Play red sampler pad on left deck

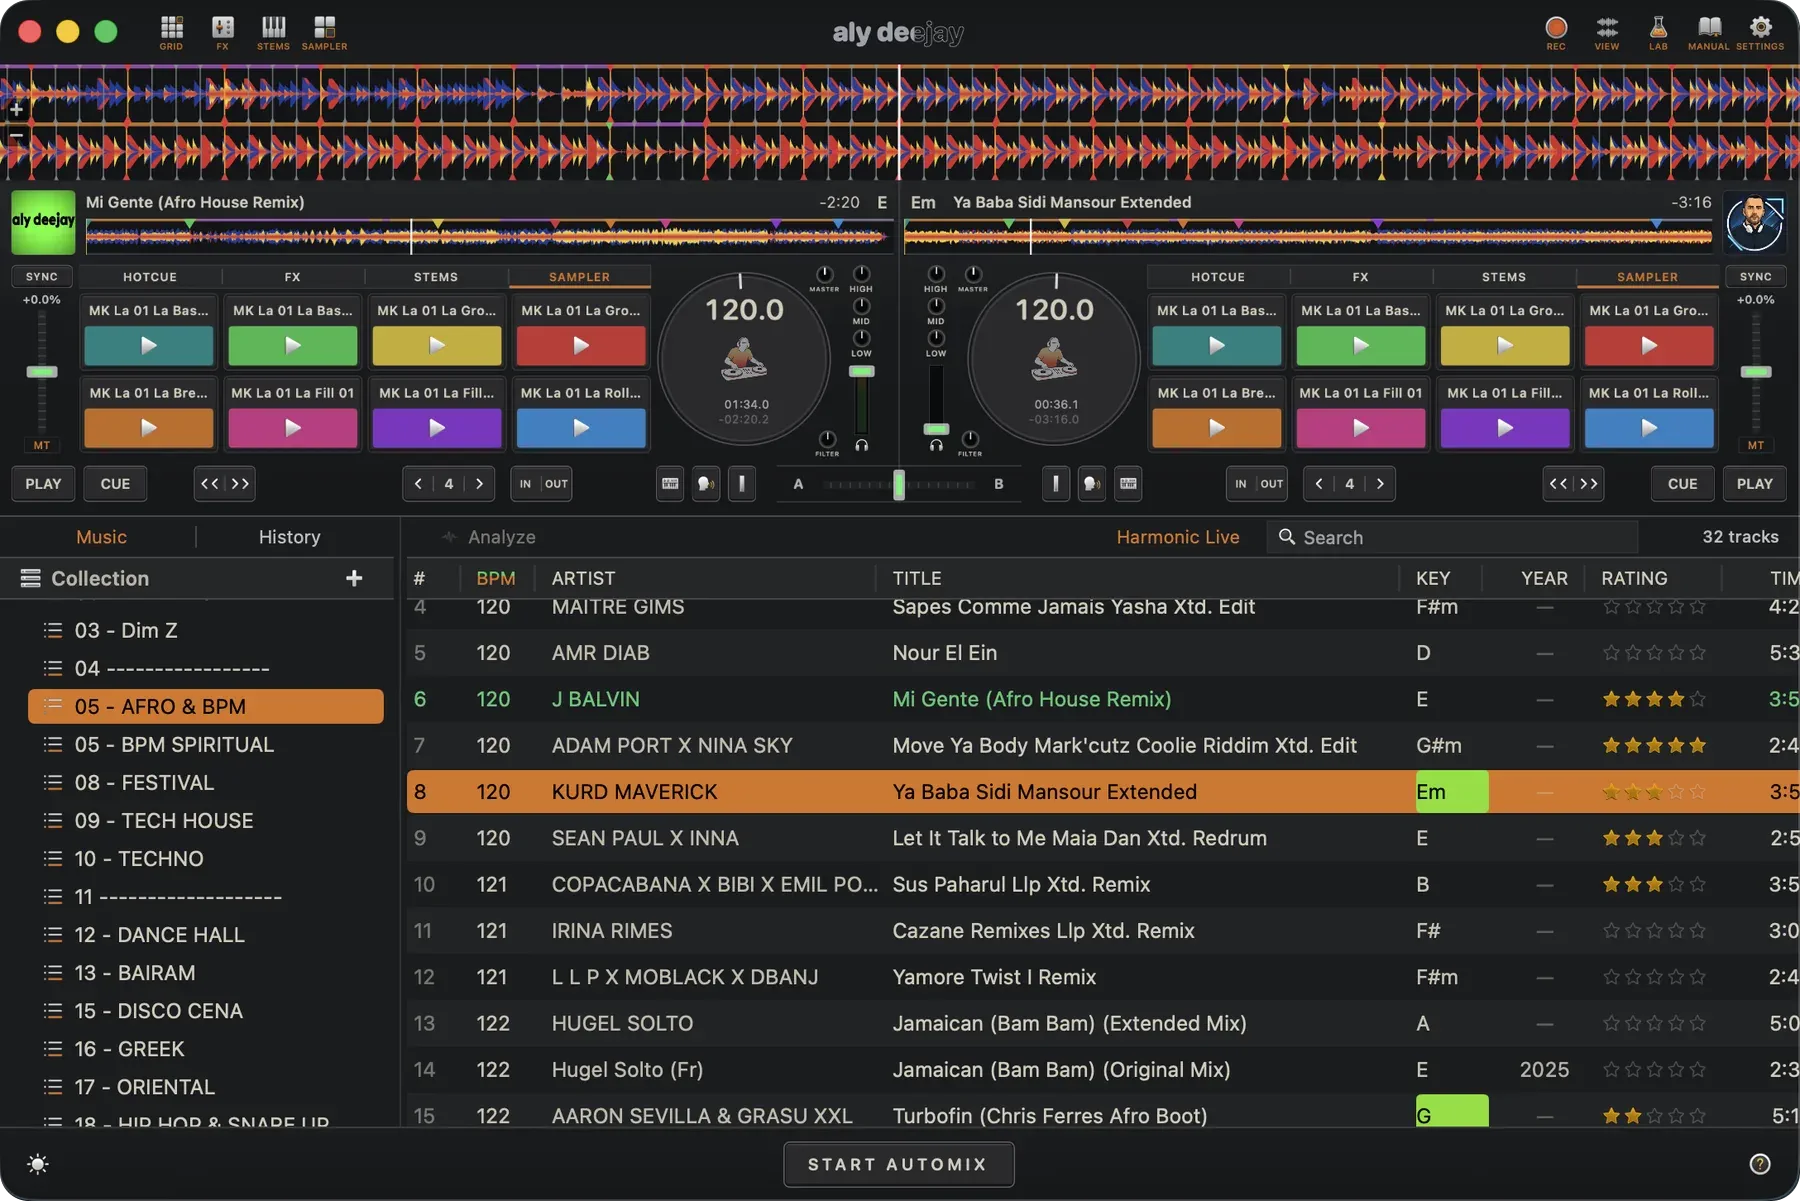tap(581, 346)
